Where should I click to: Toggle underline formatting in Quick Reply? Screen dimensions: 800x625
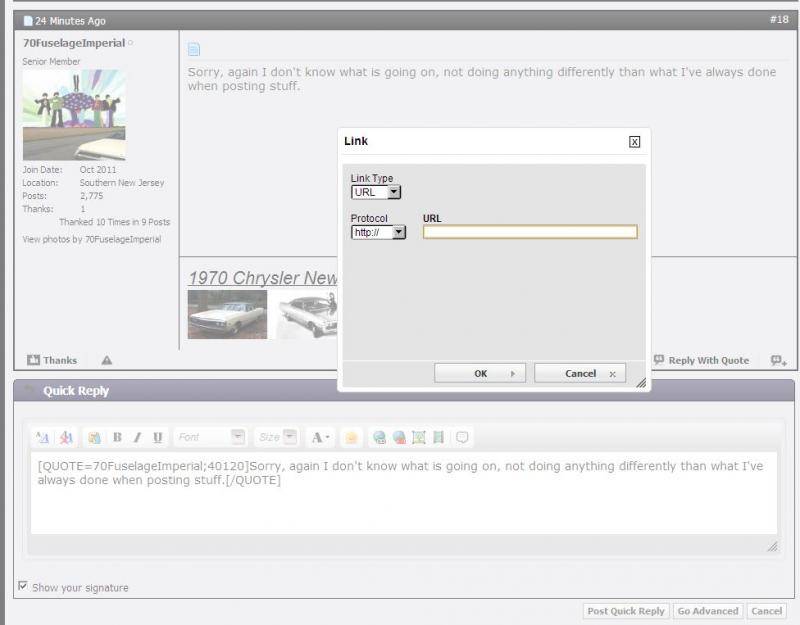coord(156,436)
